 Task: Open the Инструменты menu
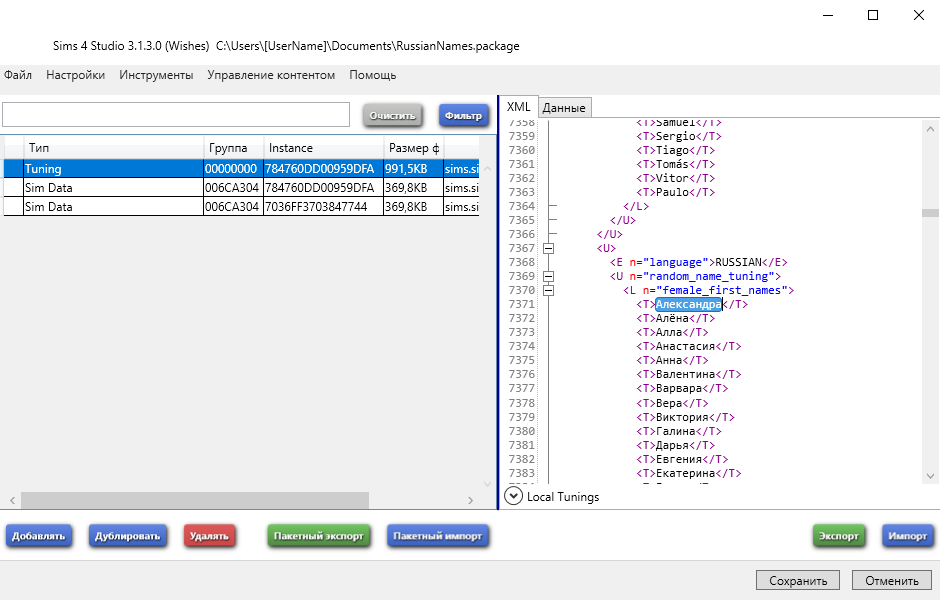coord(156,75)
